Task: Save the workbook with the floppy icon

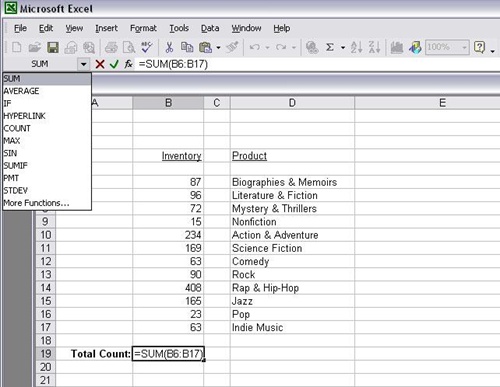Action: (x=53, y=47)
